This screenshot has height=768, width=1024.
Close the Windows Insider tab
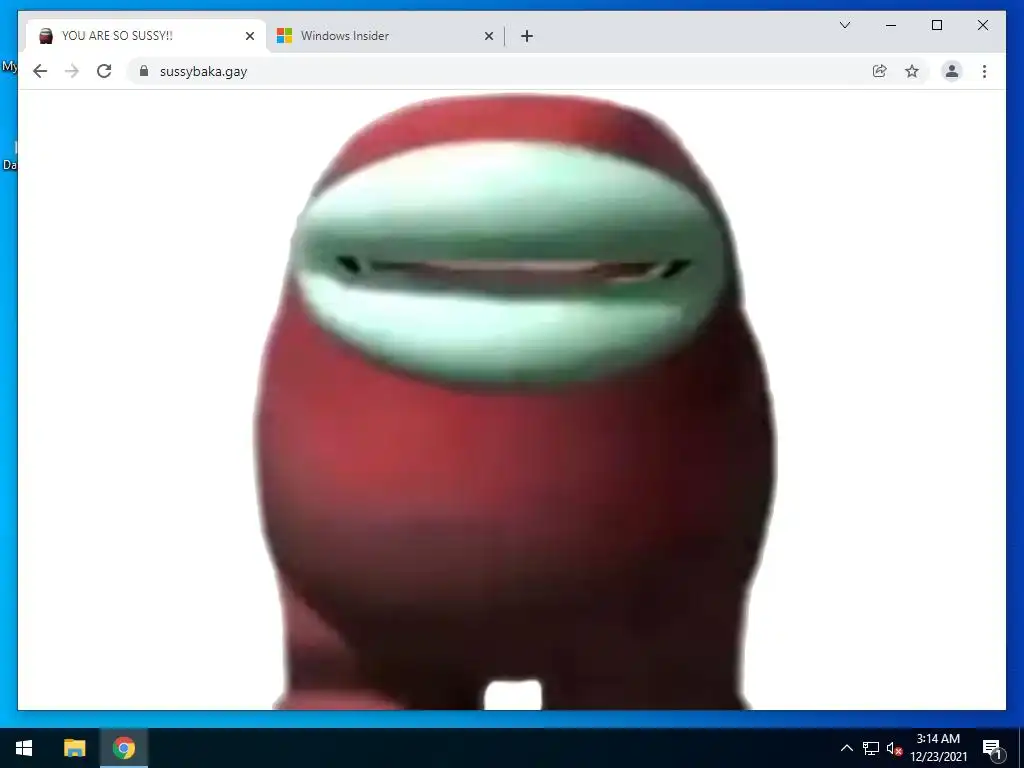pos(488,36)
